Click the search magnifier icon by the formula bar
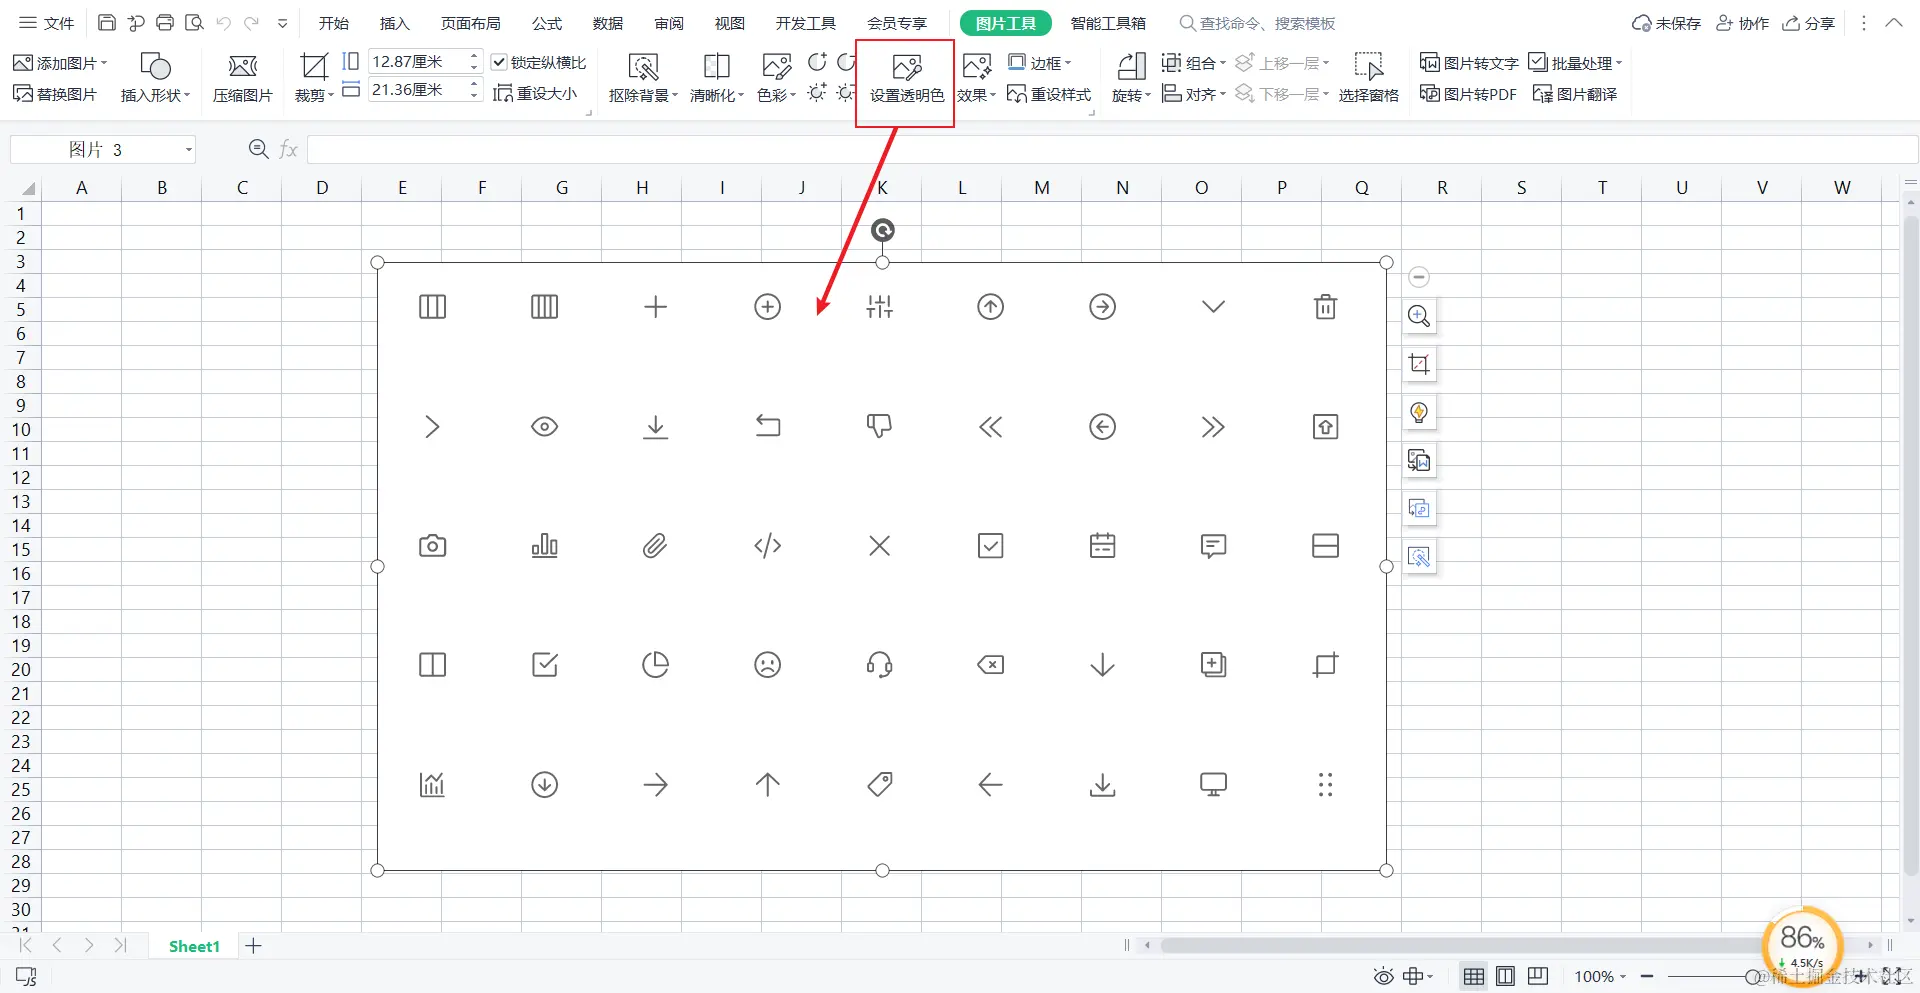 258,149
